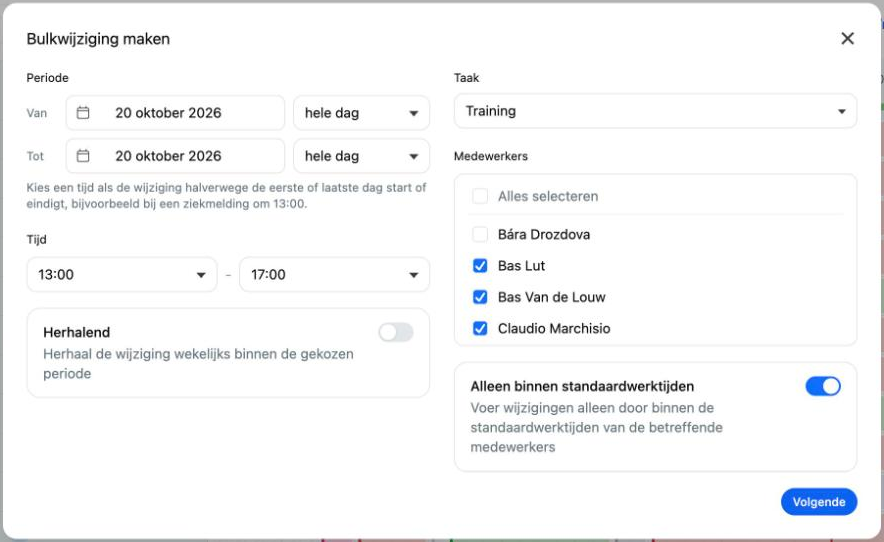Open the end time 17:00 dropdown

point(334,275)
